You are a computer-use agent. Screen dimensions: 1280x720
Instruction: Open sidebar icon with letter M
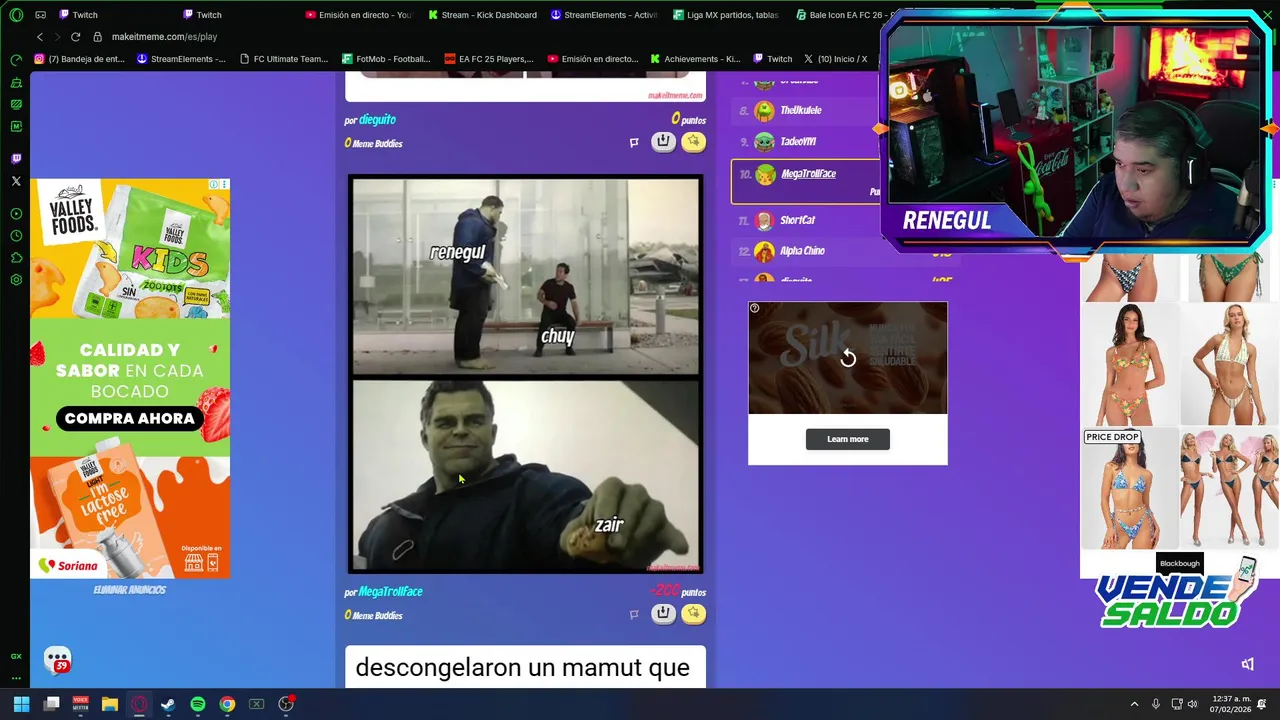point(16,126)
